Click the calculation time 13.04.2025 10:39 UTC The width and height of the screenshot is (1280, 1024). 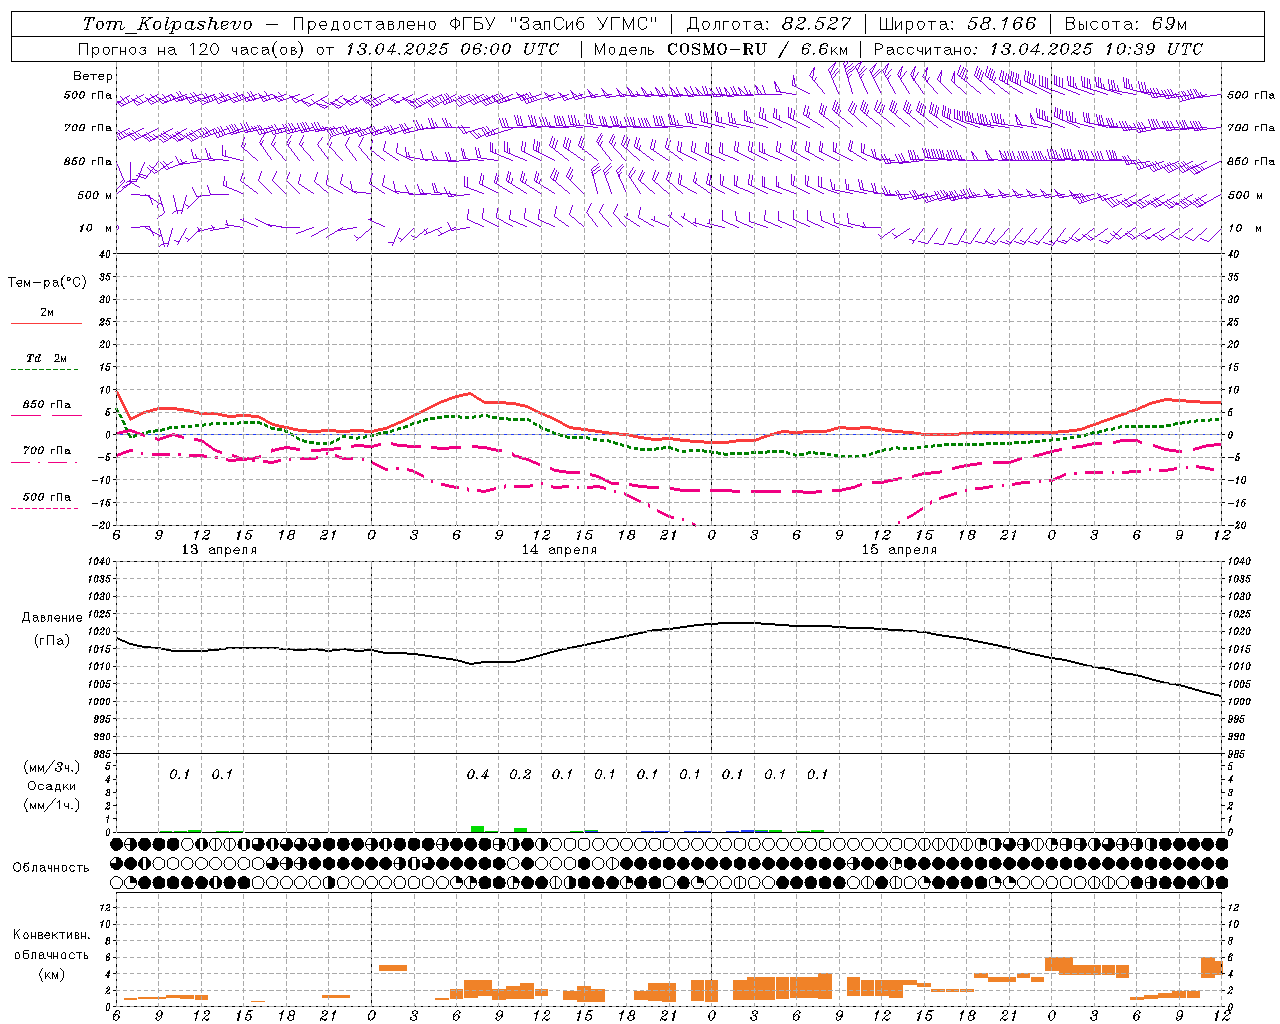click(1096, 49)
